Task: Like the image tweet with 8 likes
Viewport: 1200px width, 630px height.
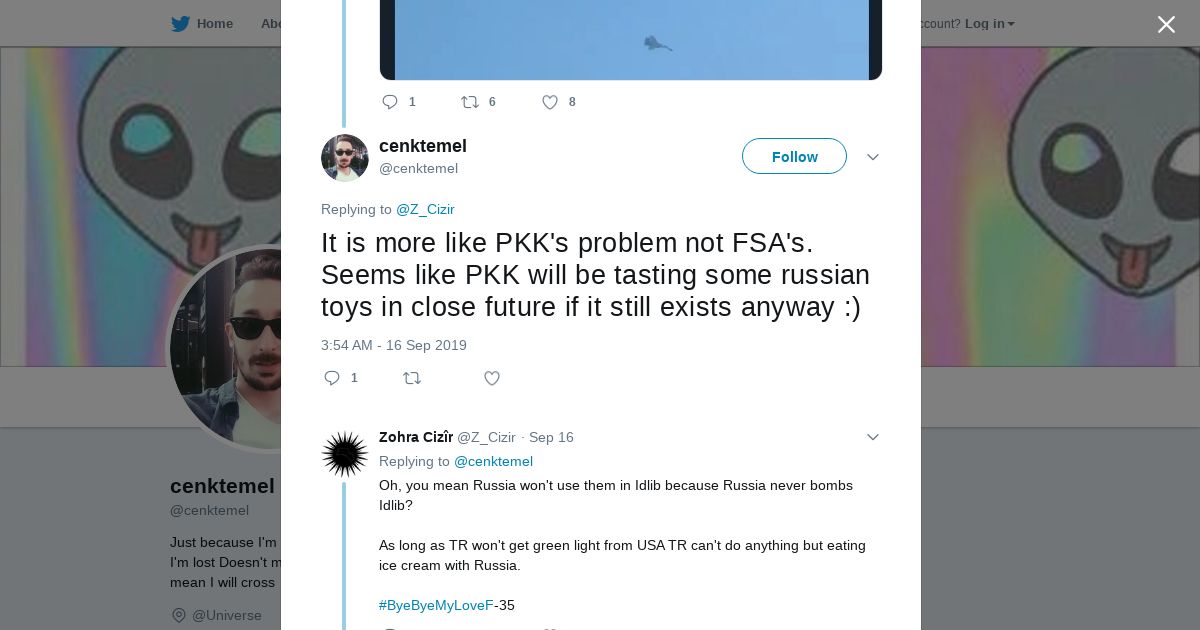Action: (x=550, y=102)
